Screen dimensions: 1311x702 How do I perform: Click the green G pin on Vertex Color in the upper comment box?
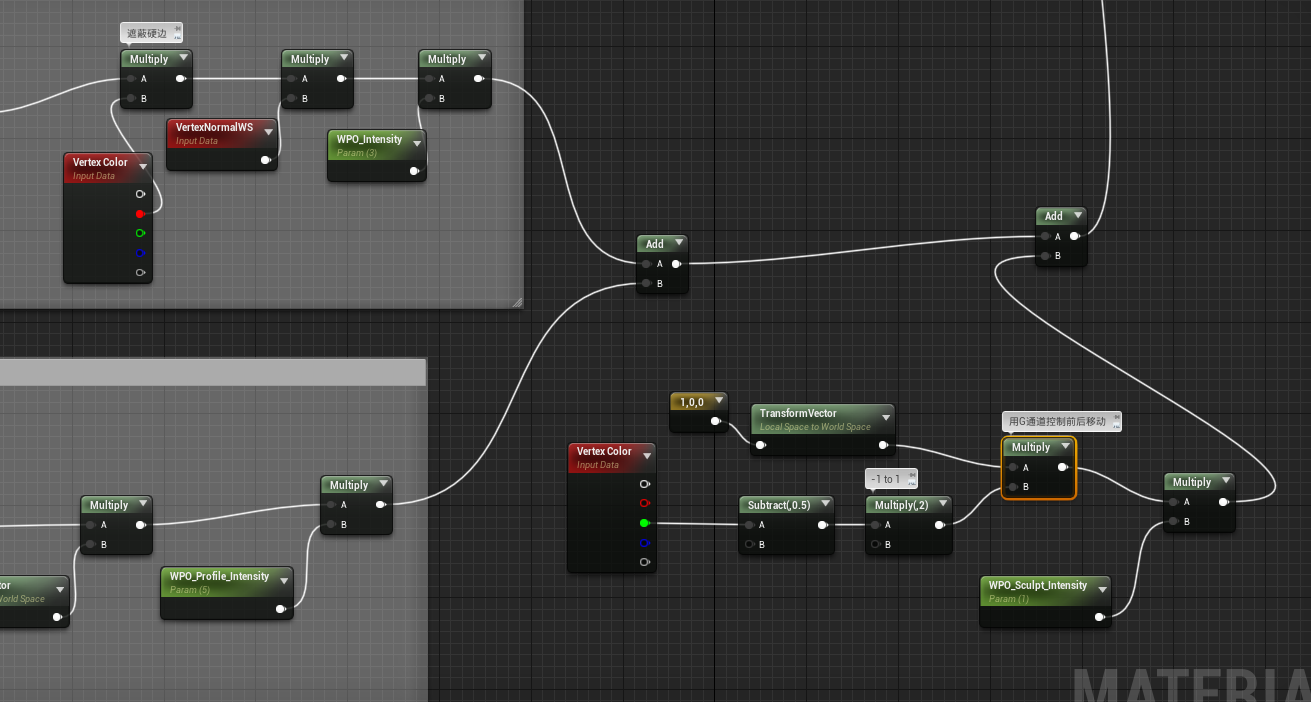click(x=139, y=233)
